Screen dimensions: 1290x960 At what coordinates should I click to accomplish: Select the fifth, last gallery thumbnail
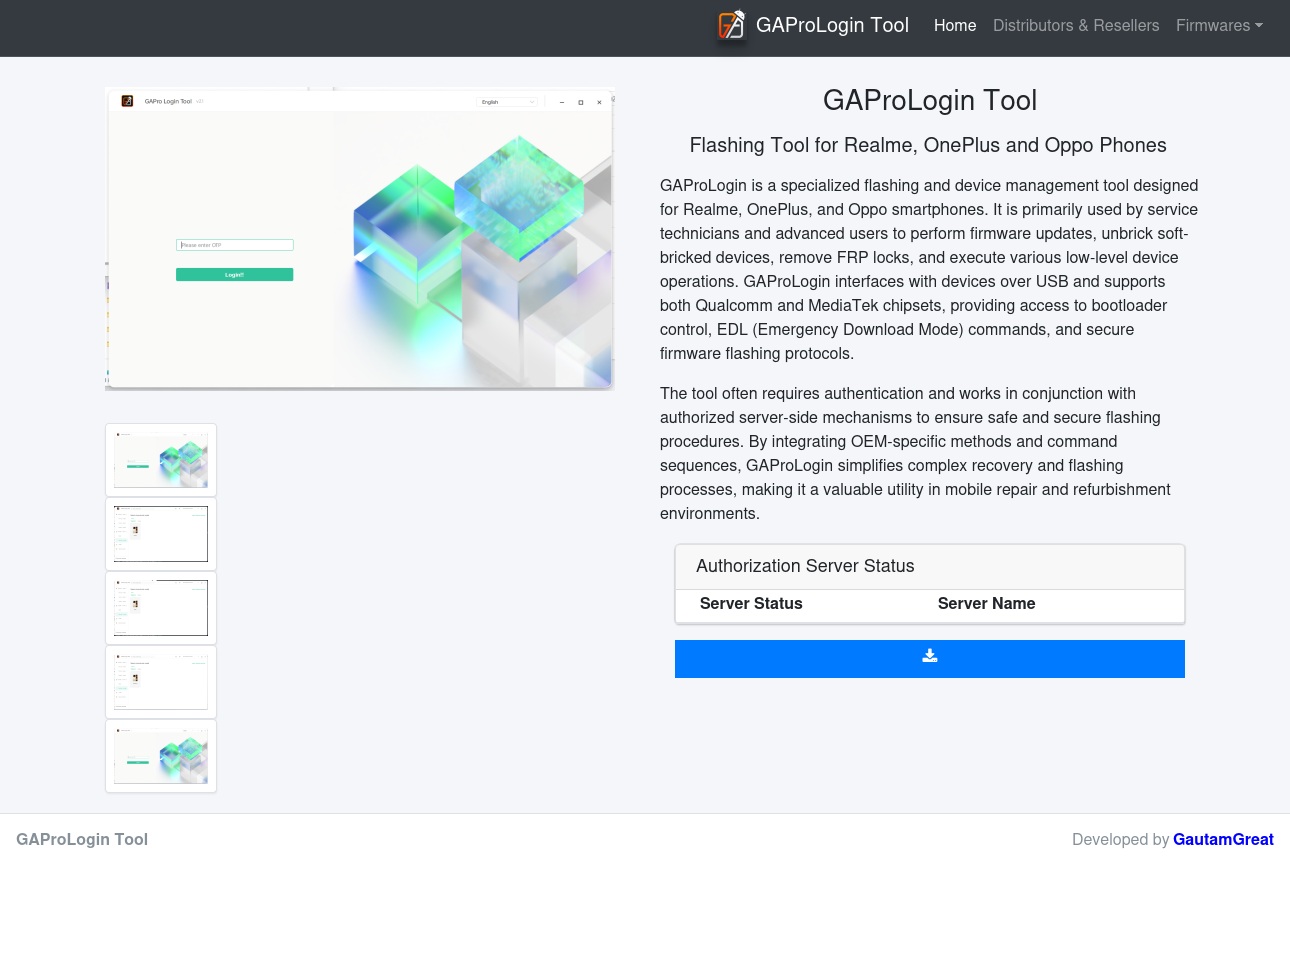(161, 756)
